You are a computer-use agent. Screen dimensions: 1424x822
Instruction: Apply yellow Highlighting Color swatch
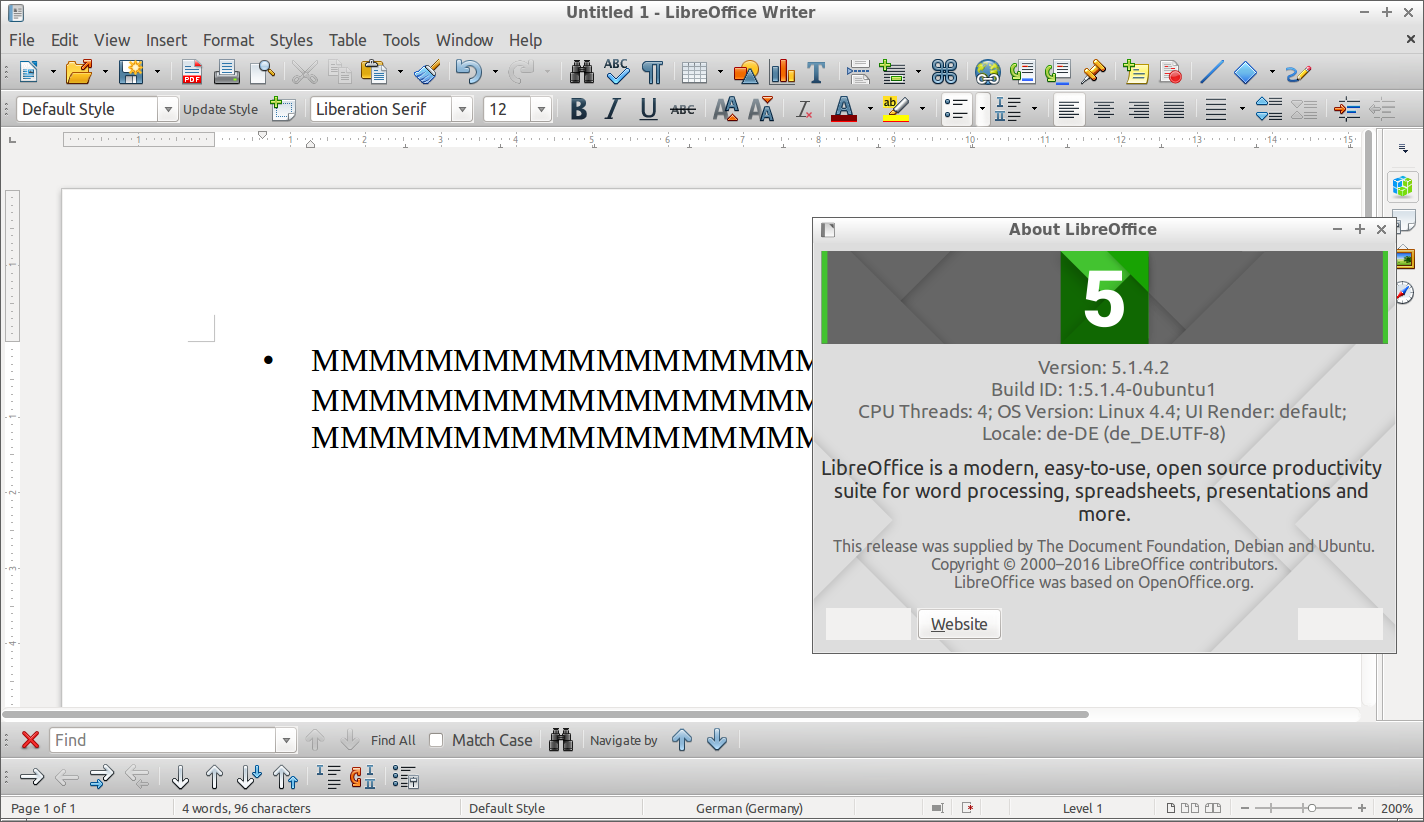(896, 109)
